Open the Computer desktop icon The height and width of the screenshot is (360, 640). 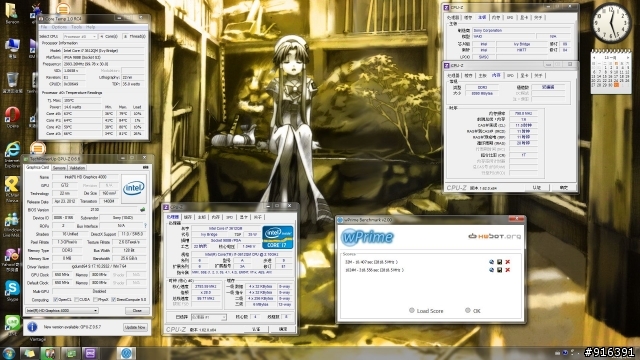pyautogui.click(x=12, y=46)
